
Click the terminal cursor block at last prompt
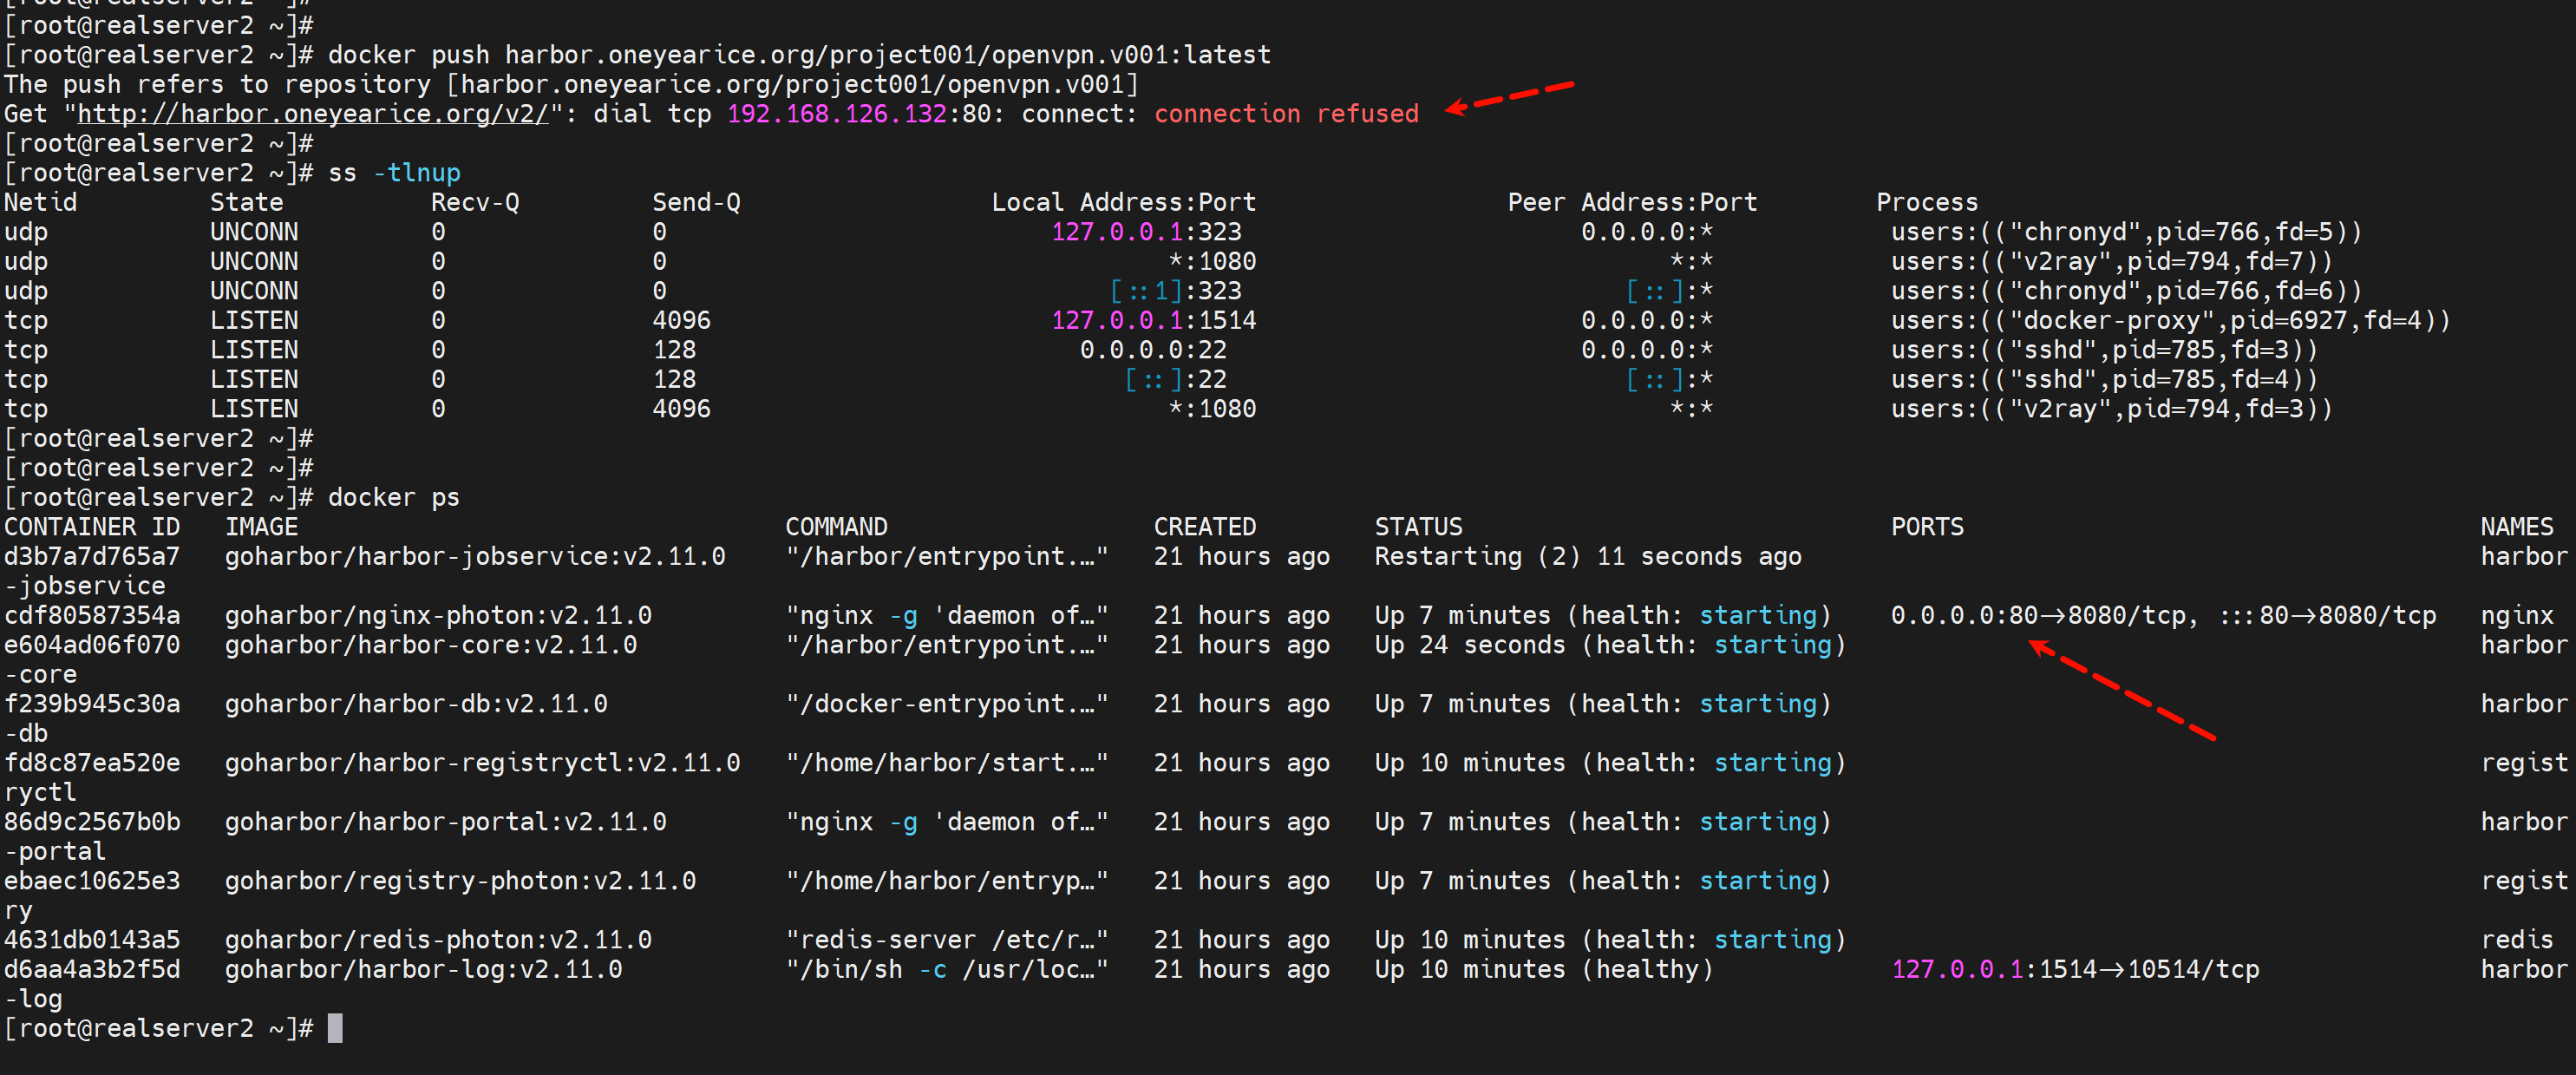[x=335, y=1028]
